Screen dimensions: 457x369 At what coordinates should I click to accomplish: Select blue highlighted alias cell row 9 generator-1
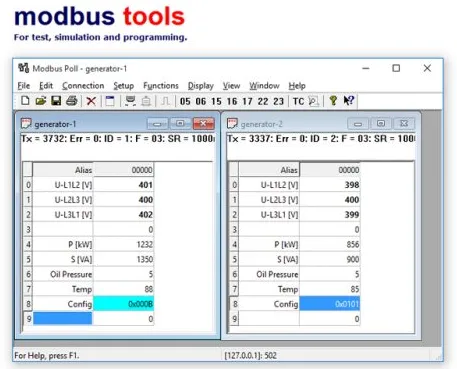(62, 318)
